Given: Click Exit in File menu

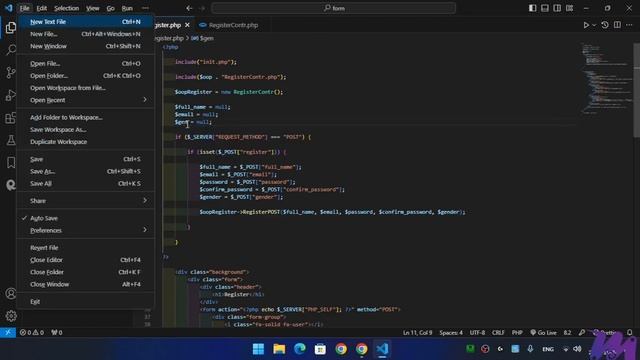Looking at the screenshot, I should click(x=86, y=302).
